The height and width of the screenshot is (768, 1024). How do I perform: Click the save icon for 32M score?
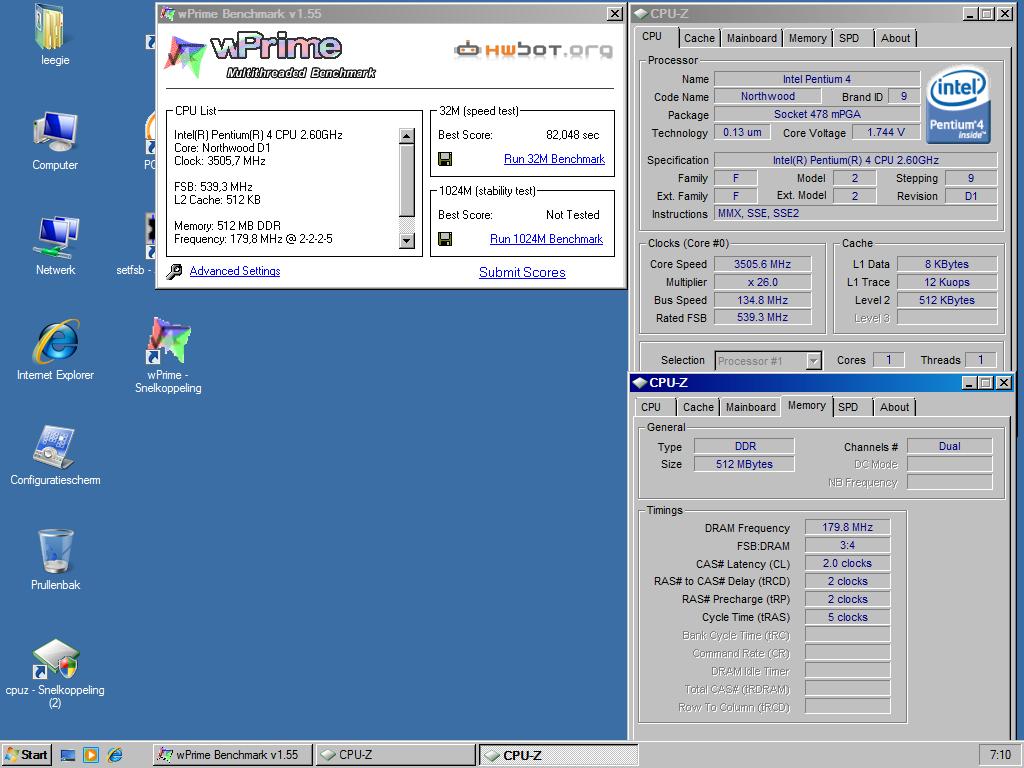tap(445, 159)
